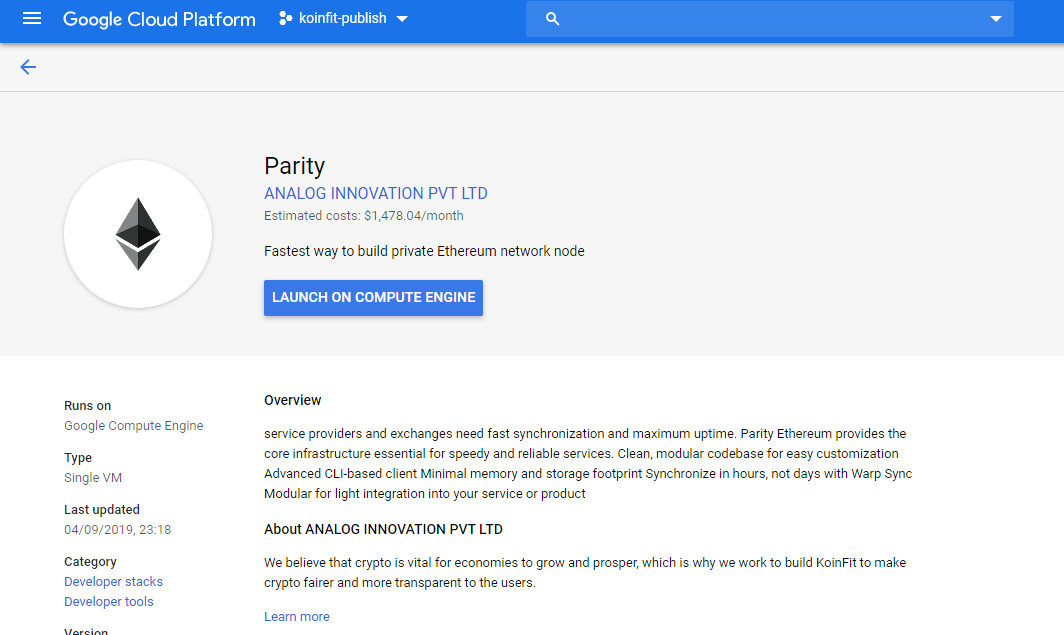Open ANALOG INNOVATION PVT LTD publisher link
This screenshot has height=635, width=1064.
(375, 193)
